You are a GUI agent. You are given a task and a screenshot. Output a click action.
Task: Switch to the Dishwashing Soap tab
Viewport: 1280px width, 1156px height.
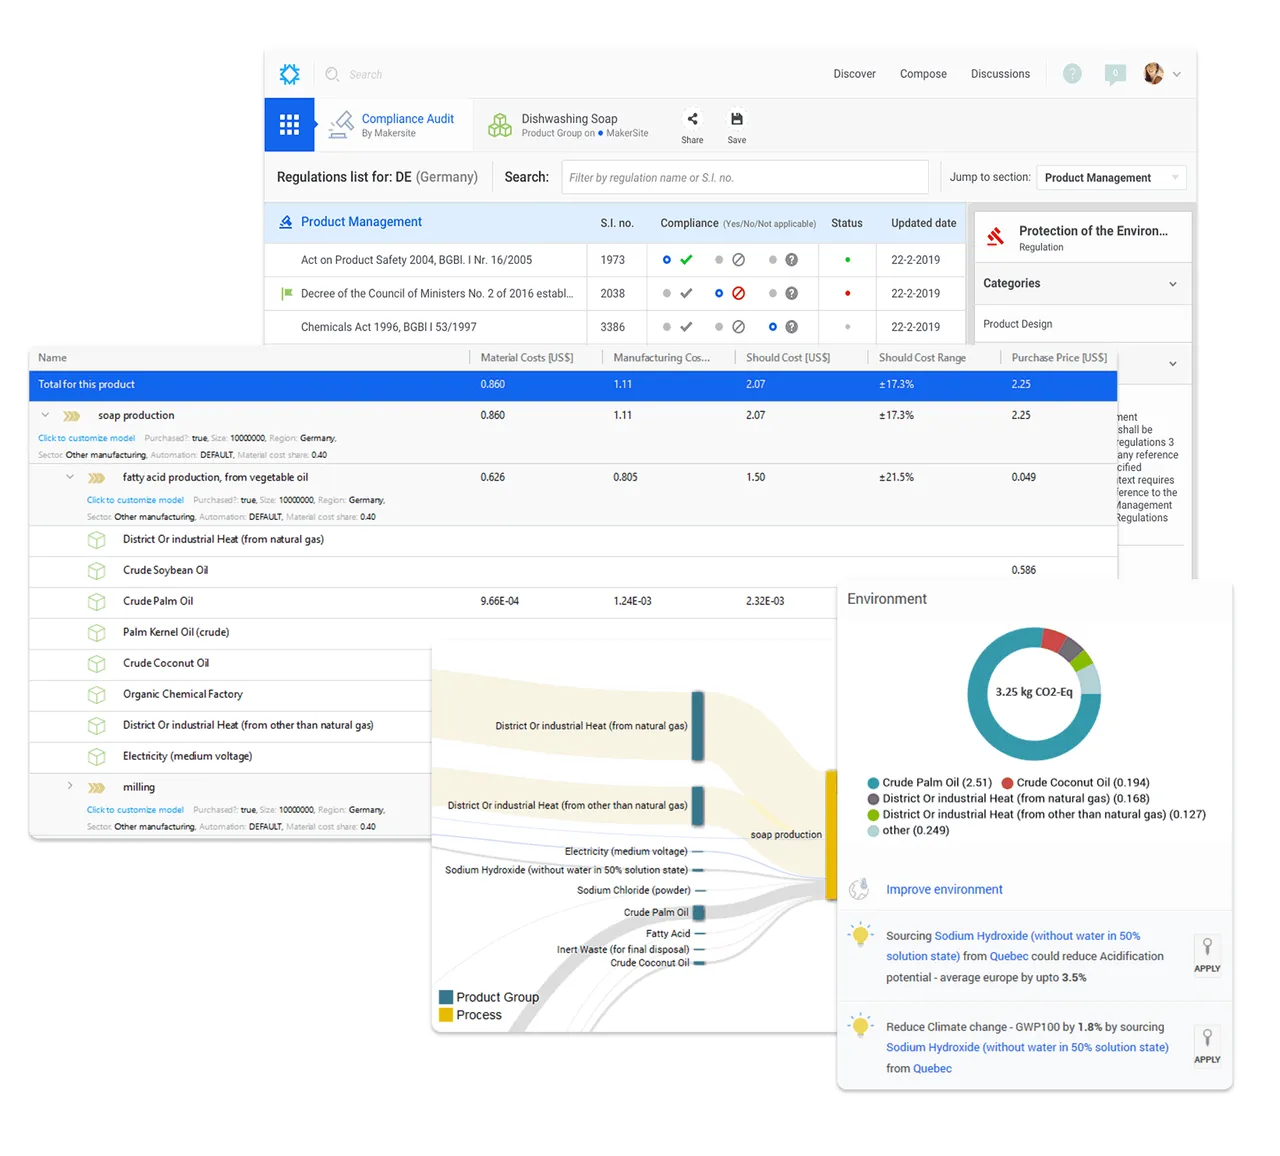[x=569, y=125]
